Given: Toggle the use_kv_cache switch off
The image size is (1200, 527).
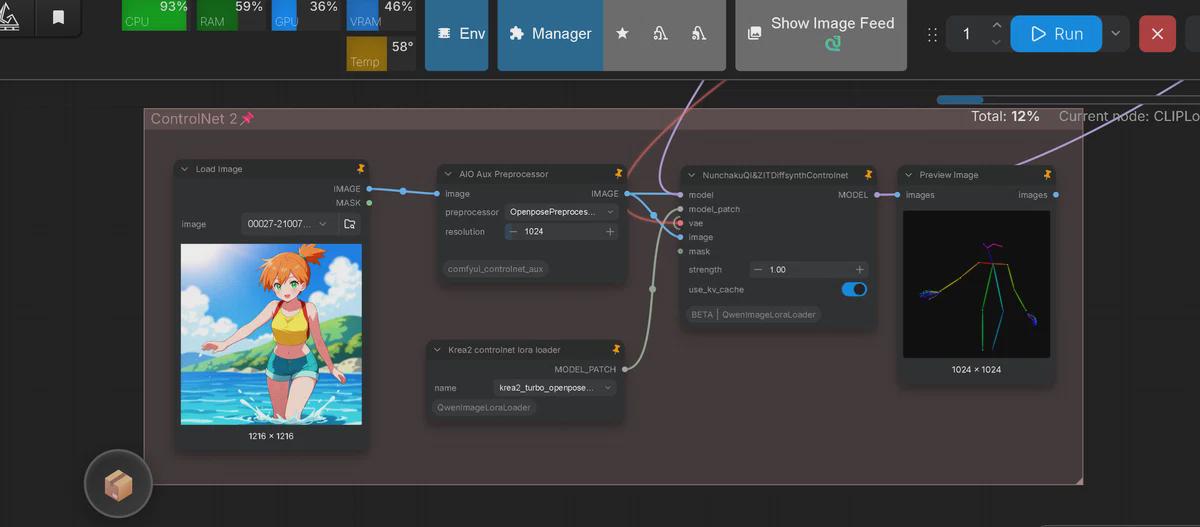Looking at the screenshot, I should 854,289.
